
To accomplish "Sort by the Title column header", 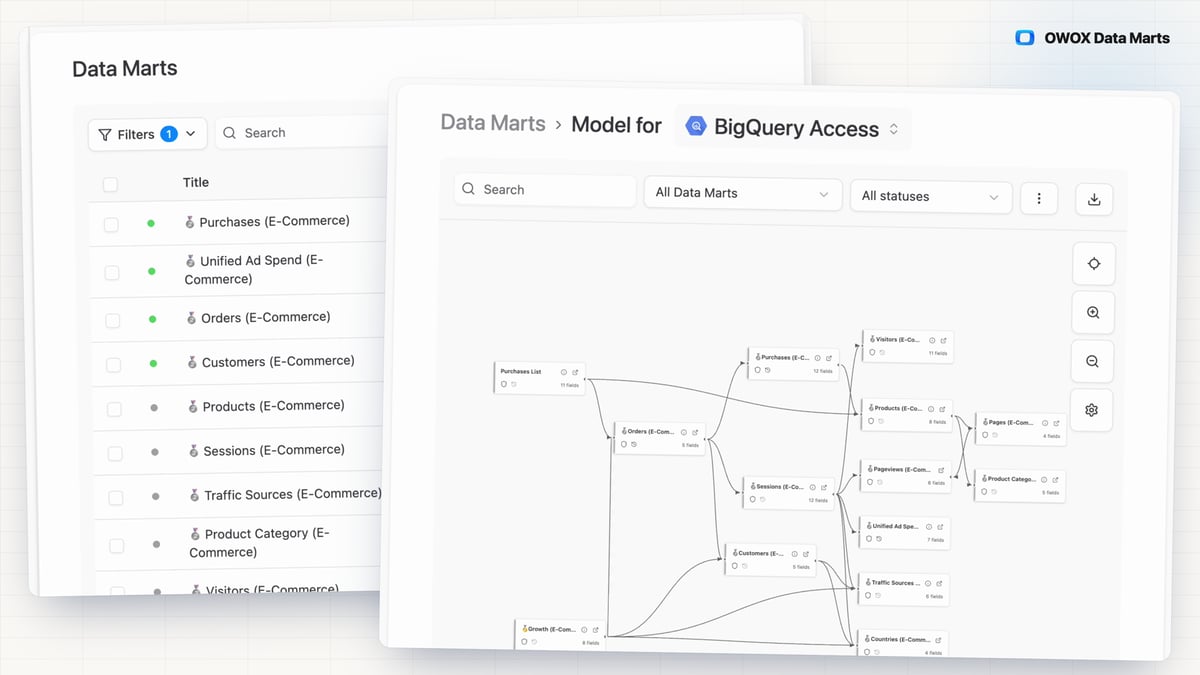I will 196,182.
